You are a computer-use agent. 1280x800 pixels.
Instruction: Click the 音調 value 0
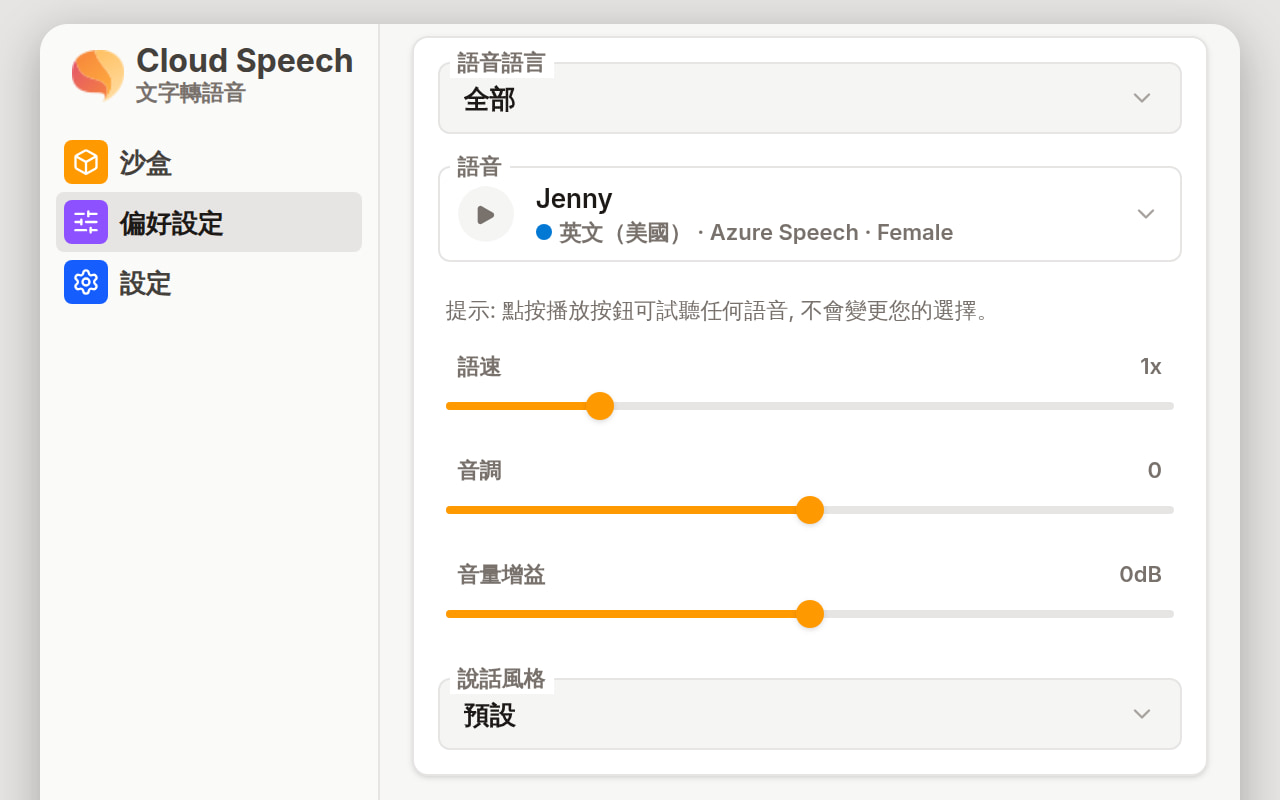(1155, 471)
